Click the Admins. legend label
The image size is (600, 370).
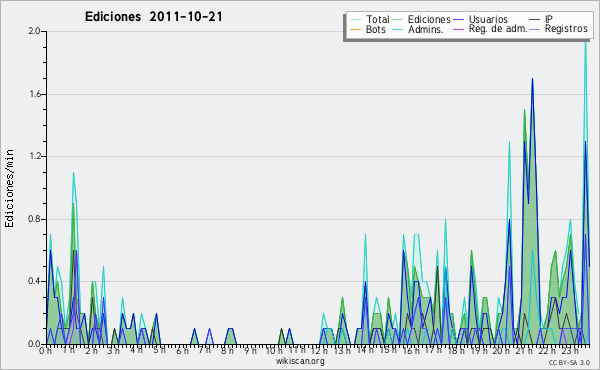tap(426, 29)
